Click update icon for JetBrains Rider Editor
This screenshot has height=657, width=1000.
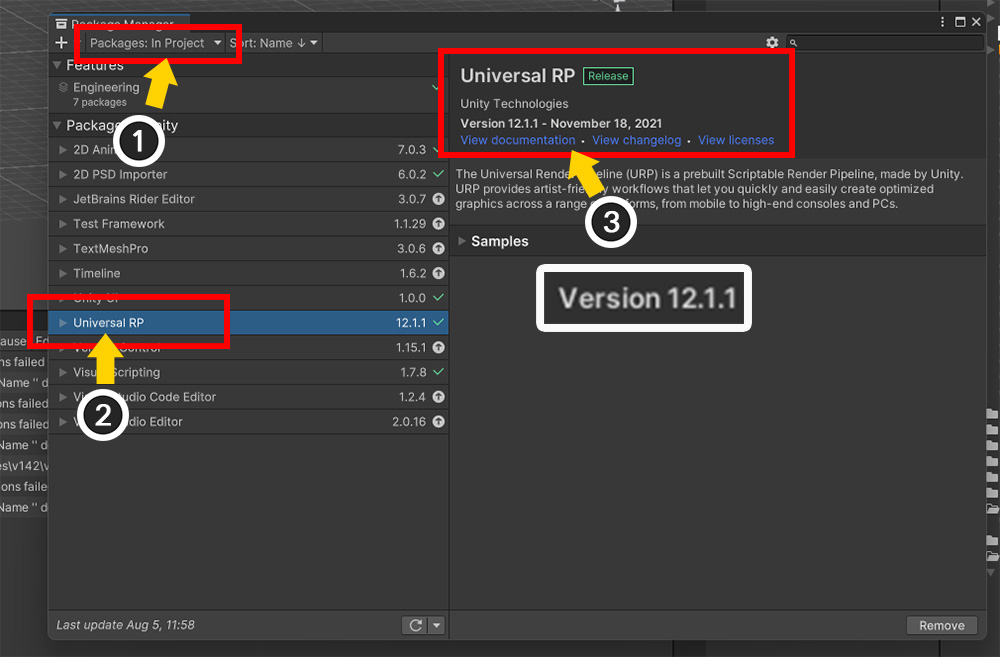tap(439, 199)
